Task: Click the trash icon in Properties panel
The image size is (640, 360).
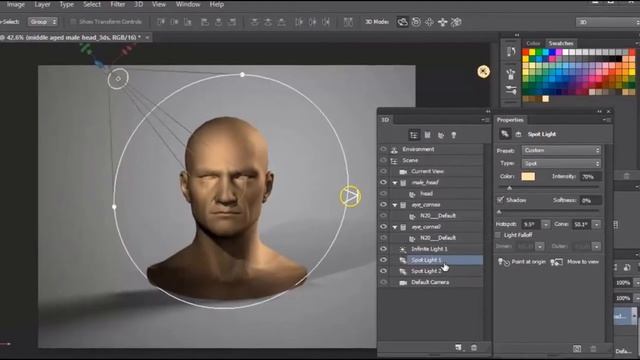Action: [x=593, y=349]
